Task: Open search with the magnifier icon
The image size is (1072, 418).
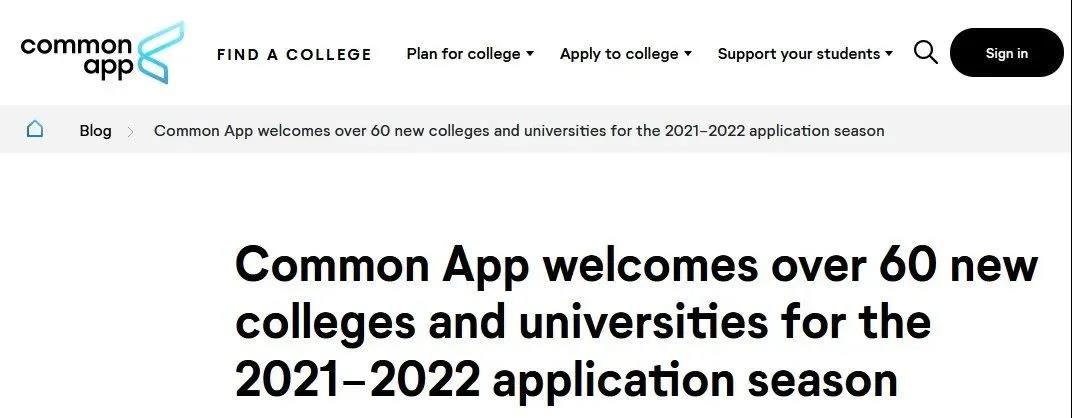Action: click(925, 53)
